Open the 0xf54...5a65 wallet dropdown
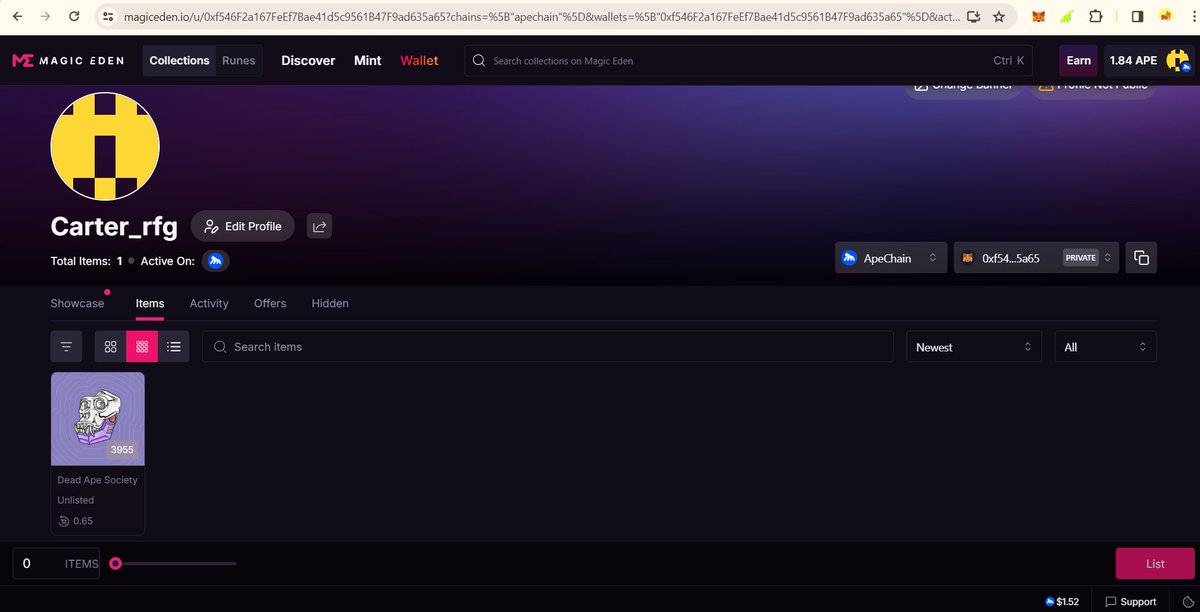This screenshot has height=612, width=1200. pos(1036,258)
